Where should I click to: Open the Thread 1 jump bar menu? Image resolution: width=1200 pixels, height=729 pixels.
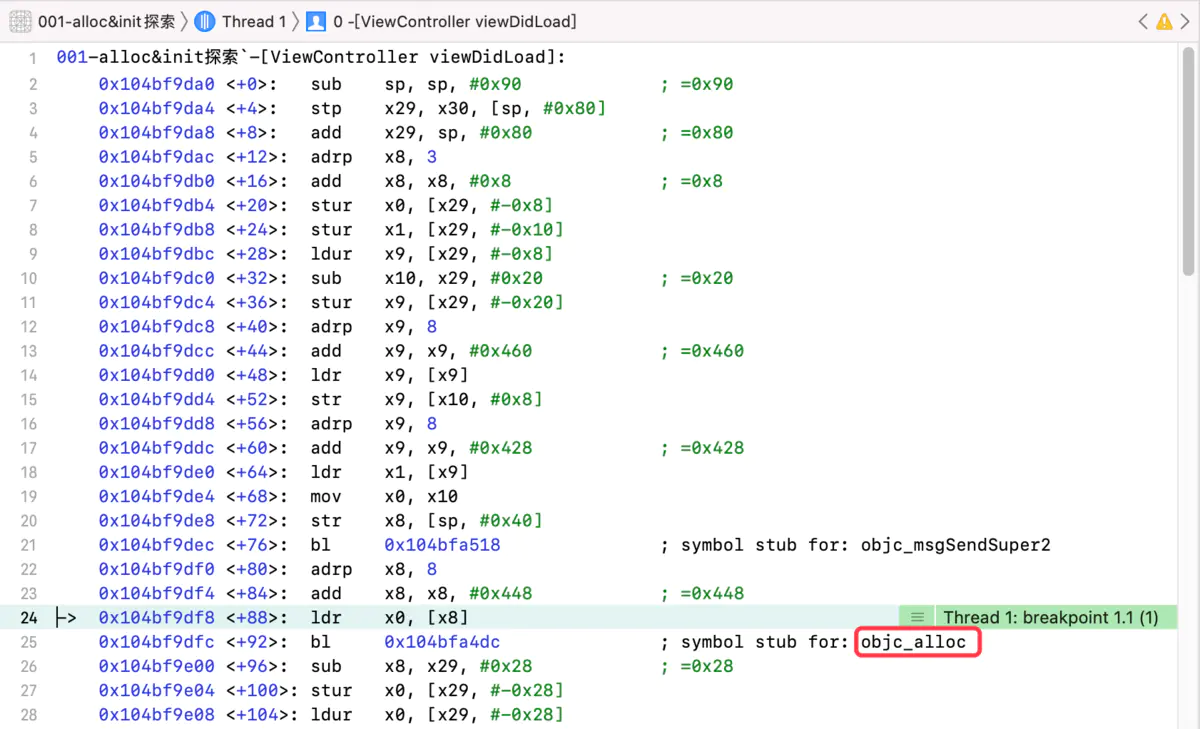click(254, 21)
